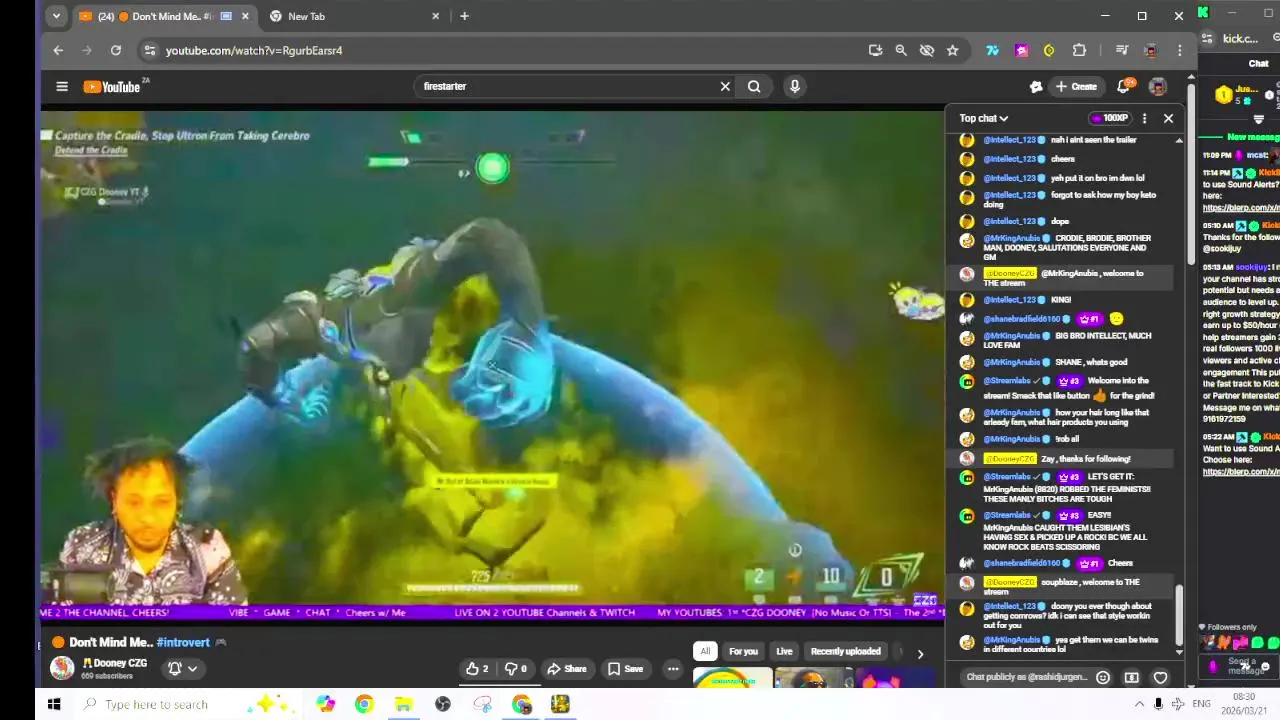Open the YouTube account avatar menu

tap(1158, 87)
